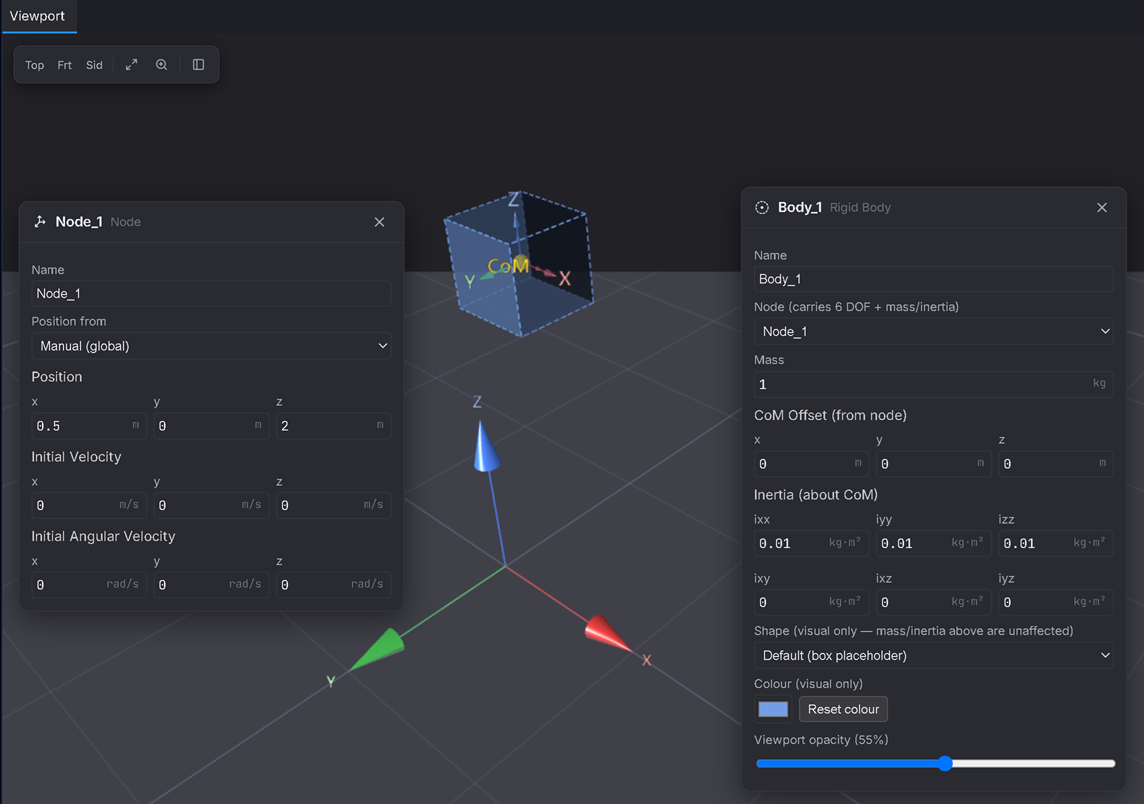Viewport: 1144px width, 804px height.
Task: Edit inertia izz value
Action: pyautogui.click(x=1056, y=543)
